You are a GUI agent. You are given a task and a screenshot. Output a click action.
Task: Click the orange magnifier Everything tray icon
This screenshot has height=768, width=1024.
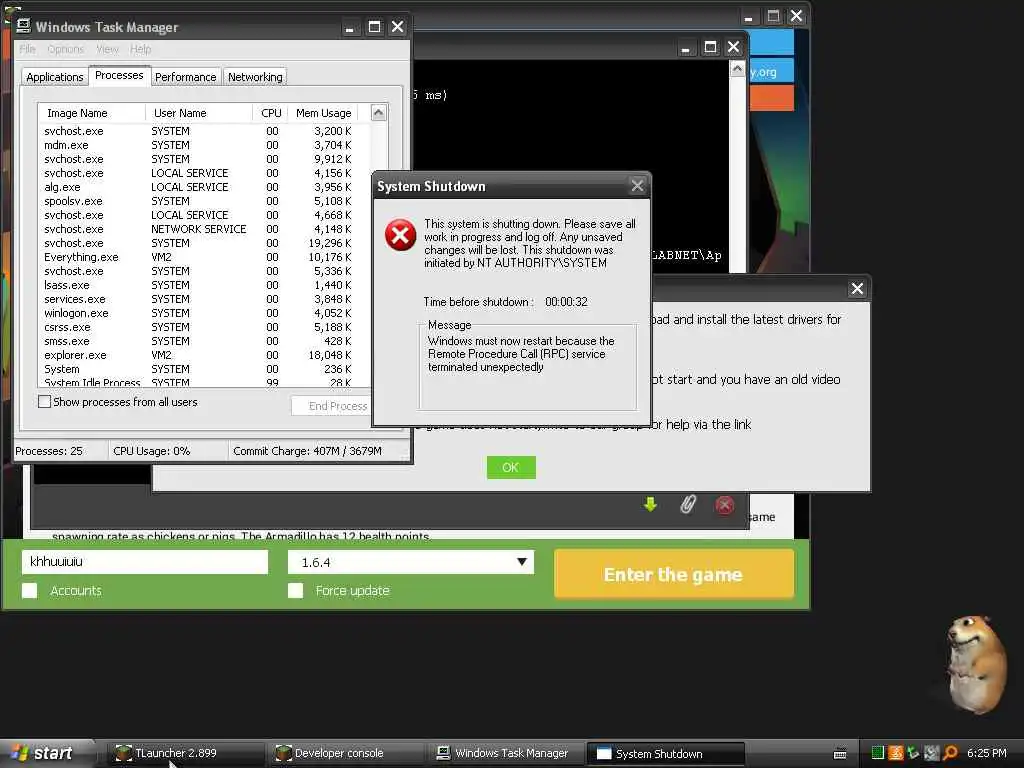(x=950, y=753)
